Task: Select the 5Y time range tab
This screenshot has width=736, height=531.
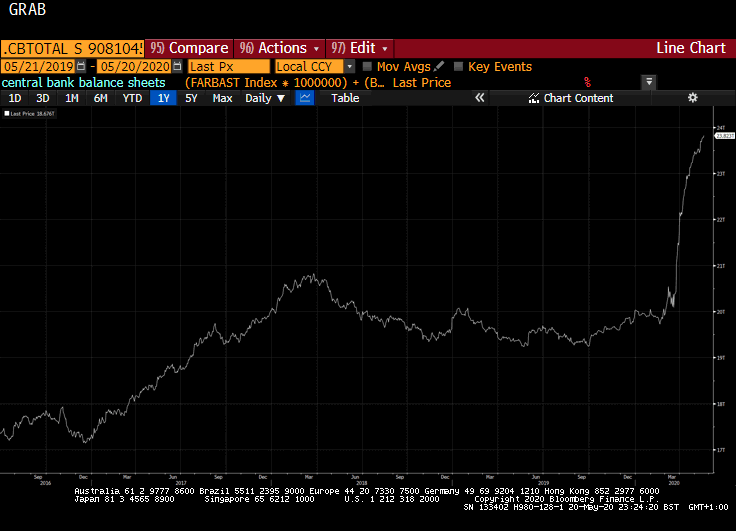Action: click(x=191, y=98)
